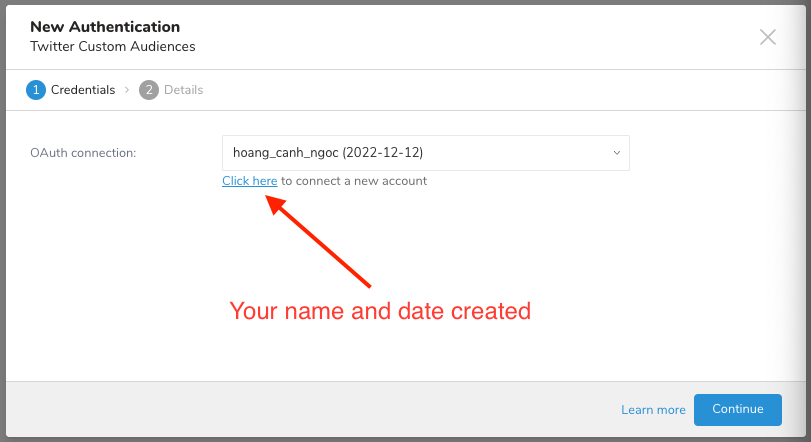
Task: Select the Credentials step
Action: click(82, 90)
